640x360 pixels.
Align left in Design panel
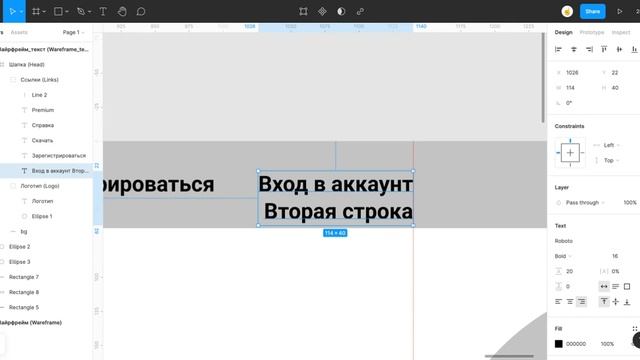(x=558, y=49)
